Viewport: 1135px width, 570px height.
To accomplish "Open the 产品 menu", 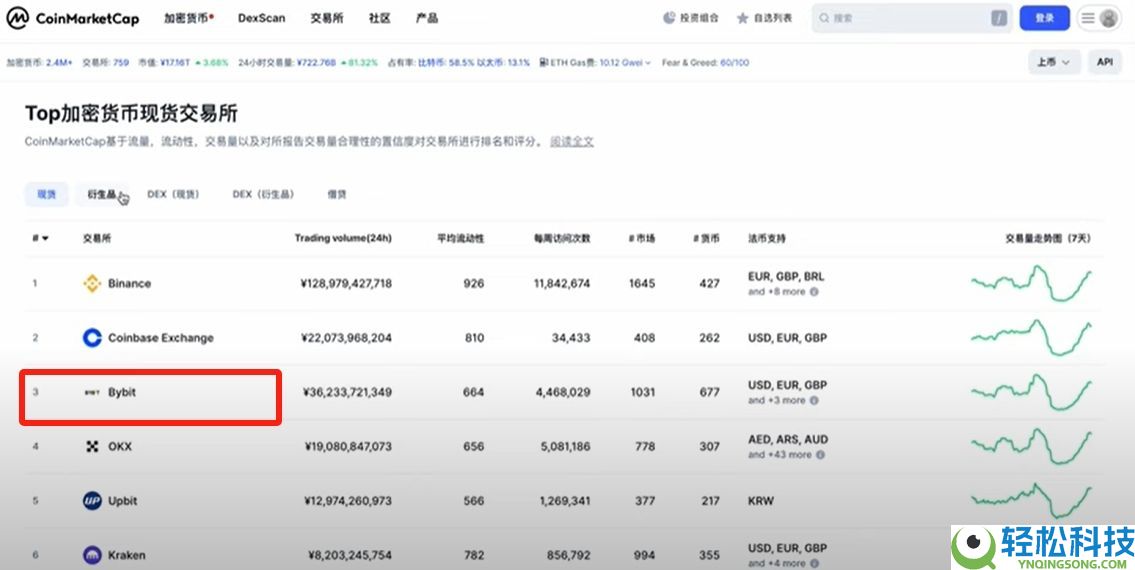I will [x=427, y=18].
